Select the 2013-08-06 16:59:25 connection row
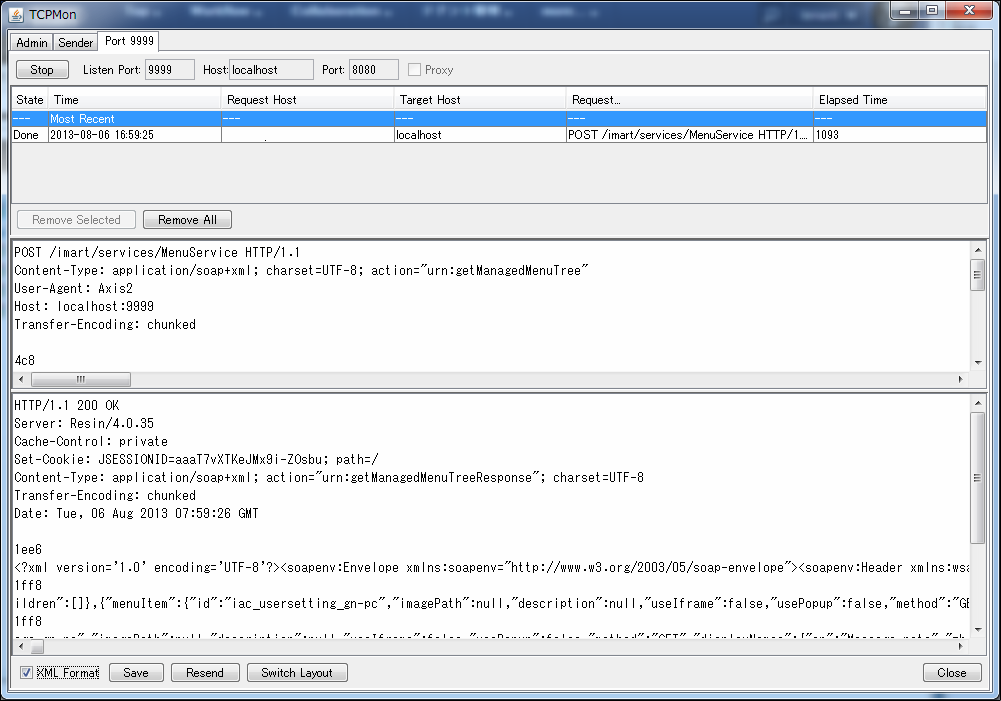The width and height of the screenshot is (1001, 701). pos(499,135)
